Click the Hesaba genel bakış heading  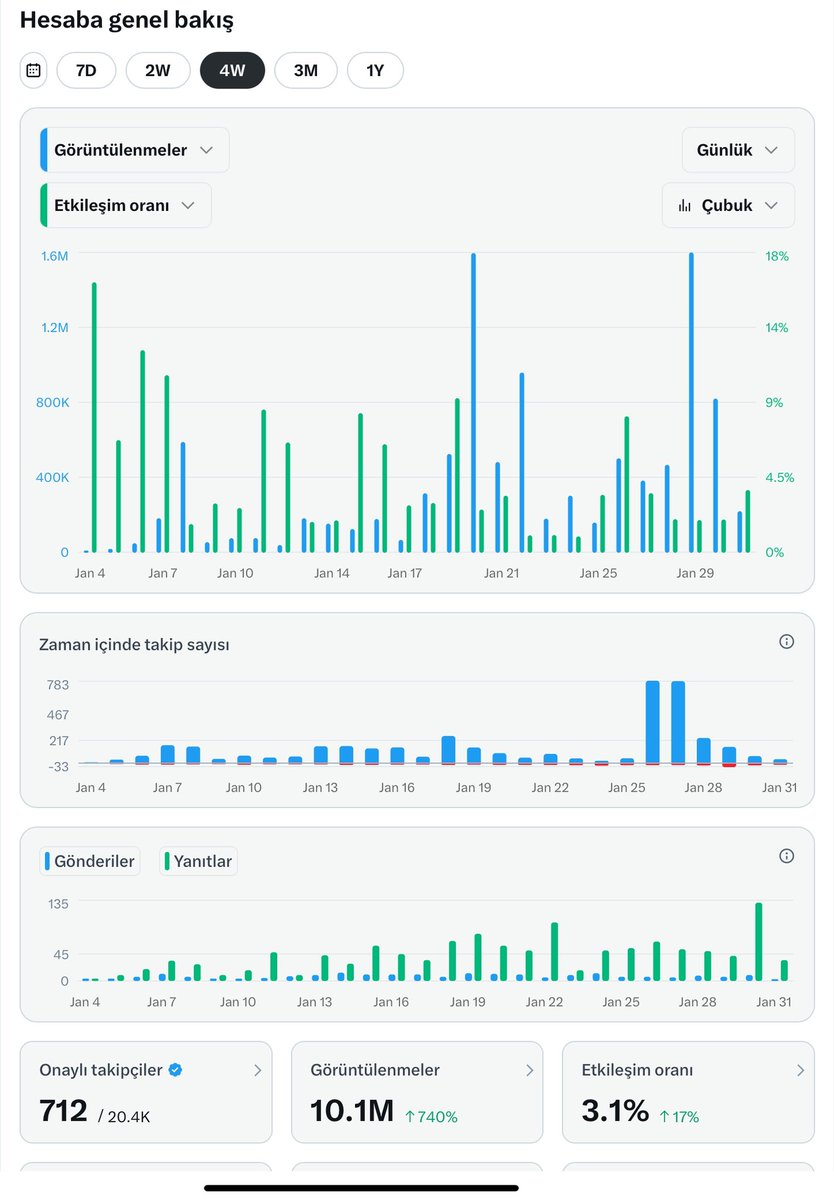point(127,19)
